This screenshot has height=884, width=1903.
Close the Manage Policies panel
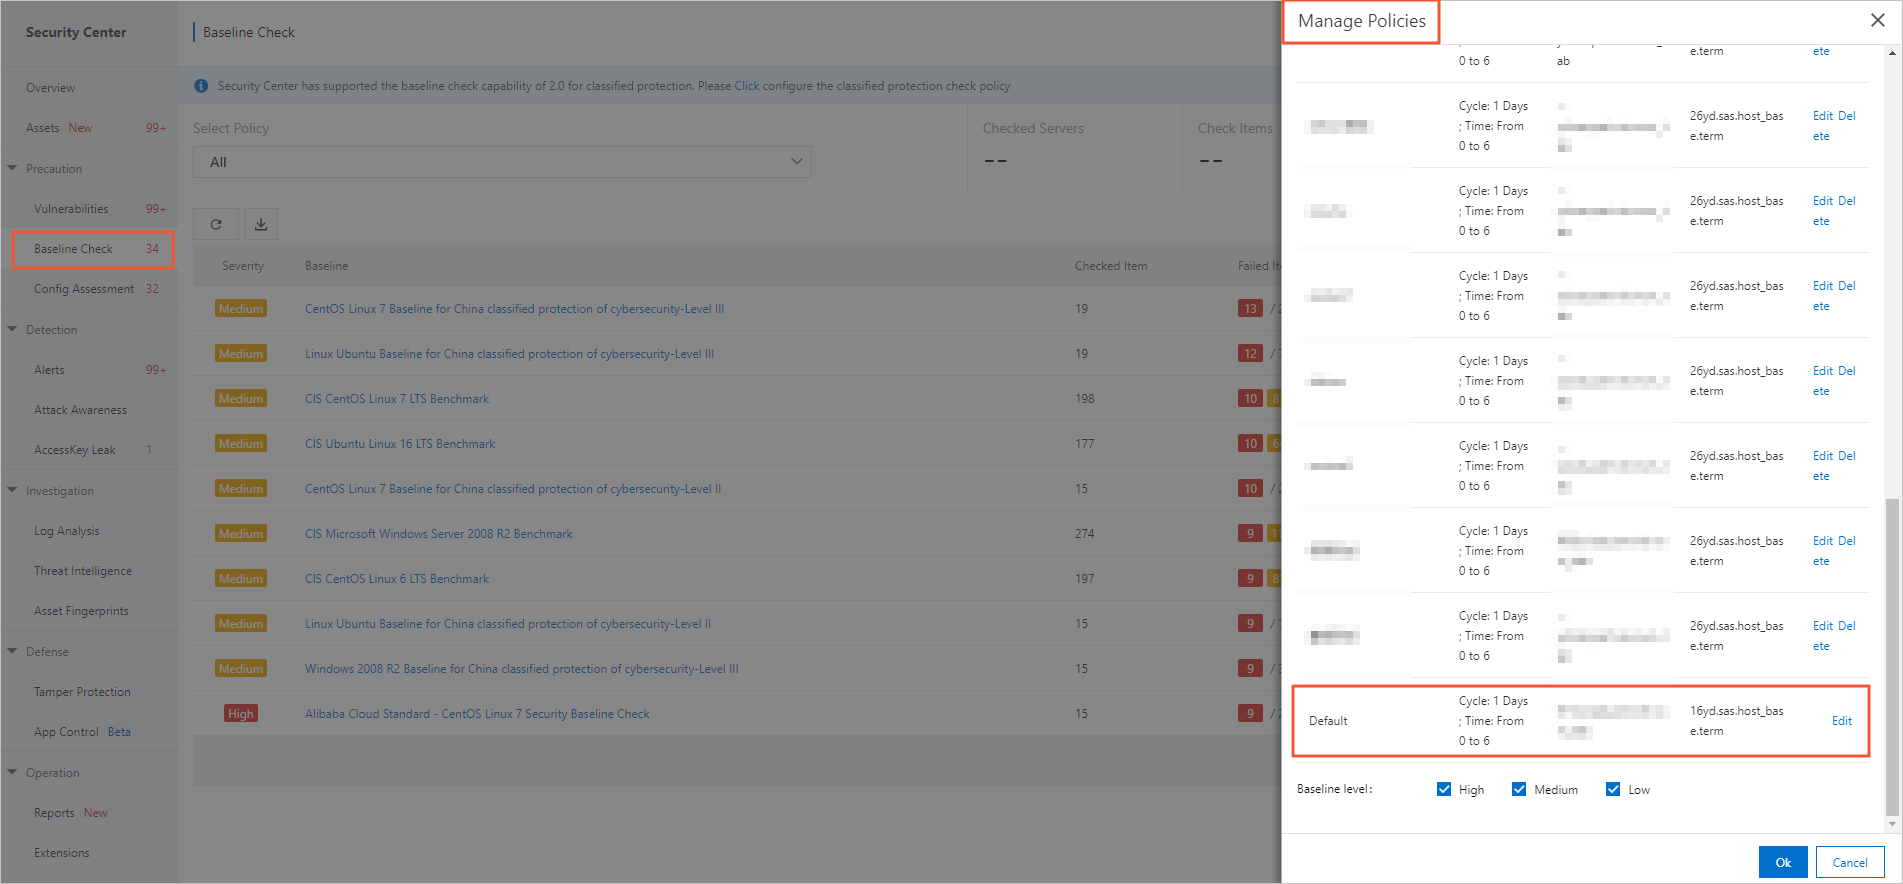click(x=1877, y=21)
